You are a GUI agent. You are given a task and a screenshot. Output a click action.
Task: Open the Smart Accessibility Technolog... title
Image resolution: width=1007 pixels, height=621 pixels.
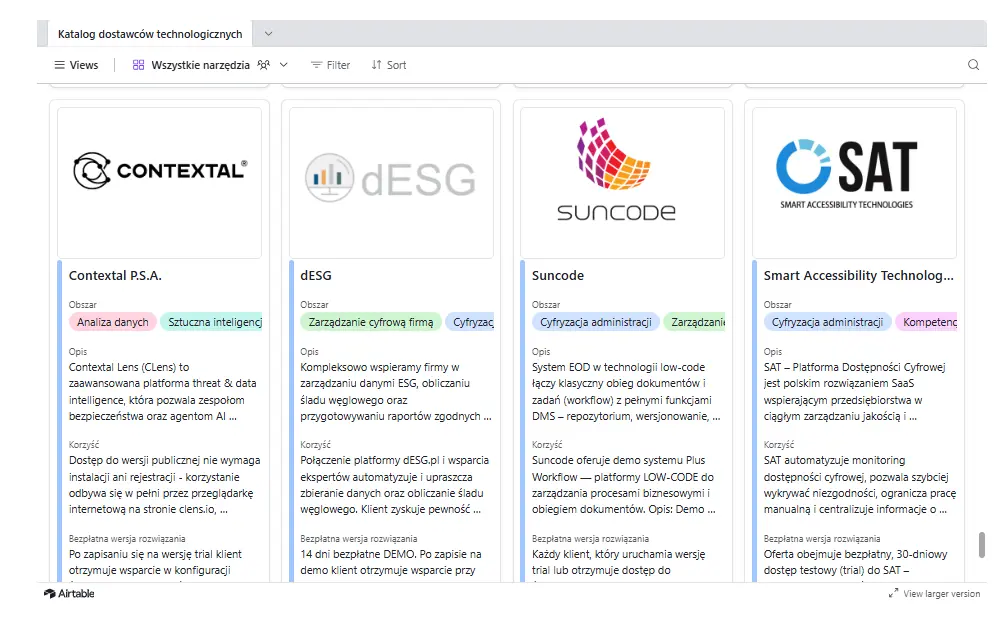pyautogui.click(x=859, y=276)
